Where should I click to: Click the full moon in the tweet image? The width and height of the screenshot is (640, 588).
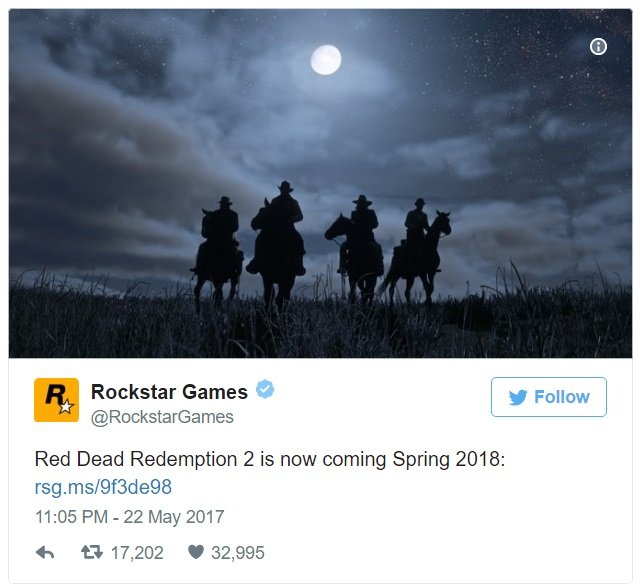pyautogui.click(x=326, y=60)
